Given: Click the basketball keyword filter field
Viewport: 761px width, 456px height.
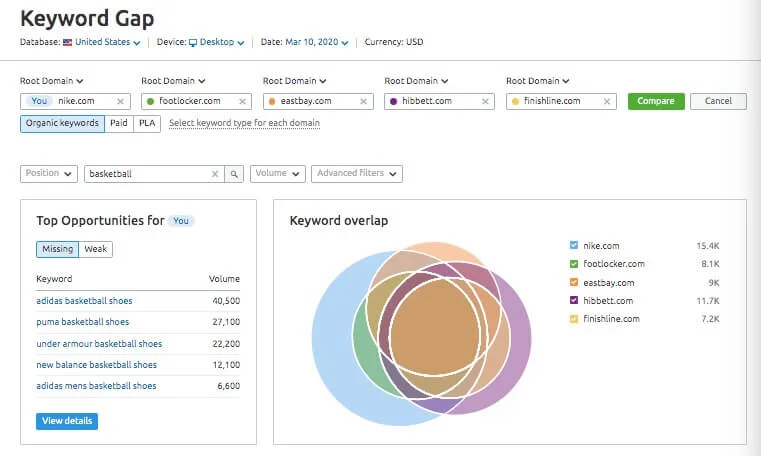Looking at the screenshot, I should (147, 174).
